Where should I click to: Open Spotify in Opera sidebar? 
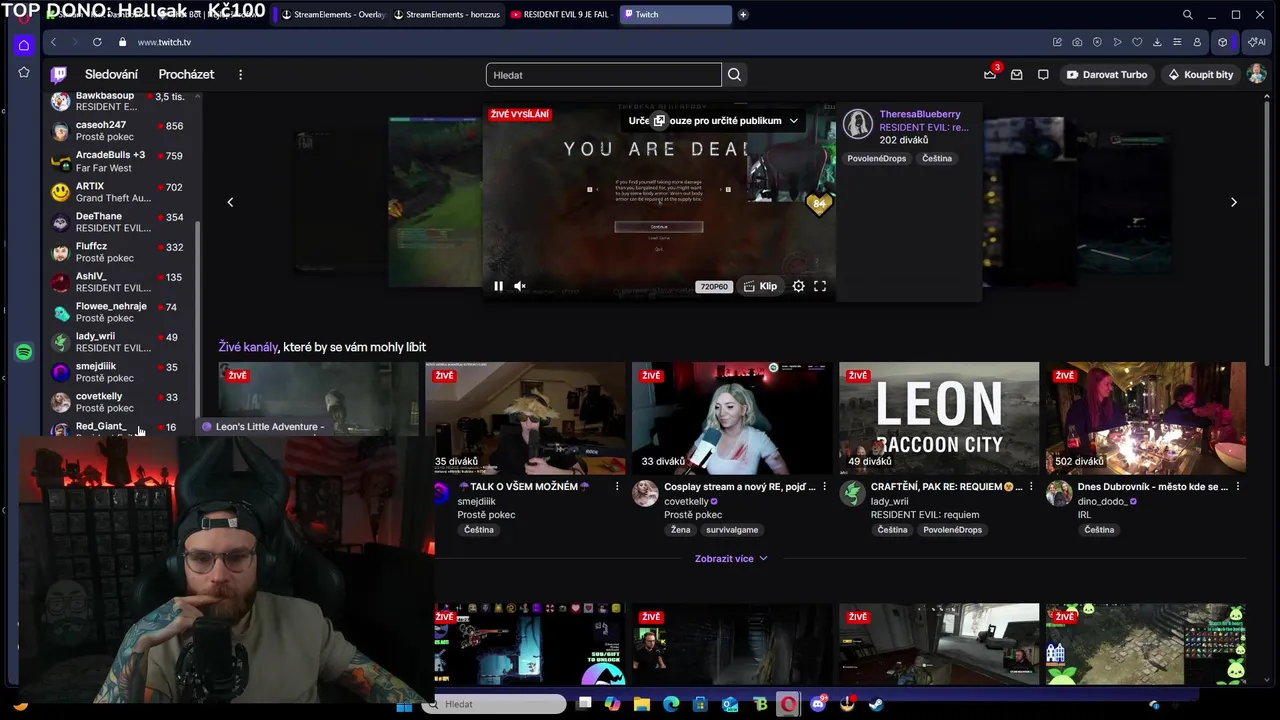[x=24, y=352]
